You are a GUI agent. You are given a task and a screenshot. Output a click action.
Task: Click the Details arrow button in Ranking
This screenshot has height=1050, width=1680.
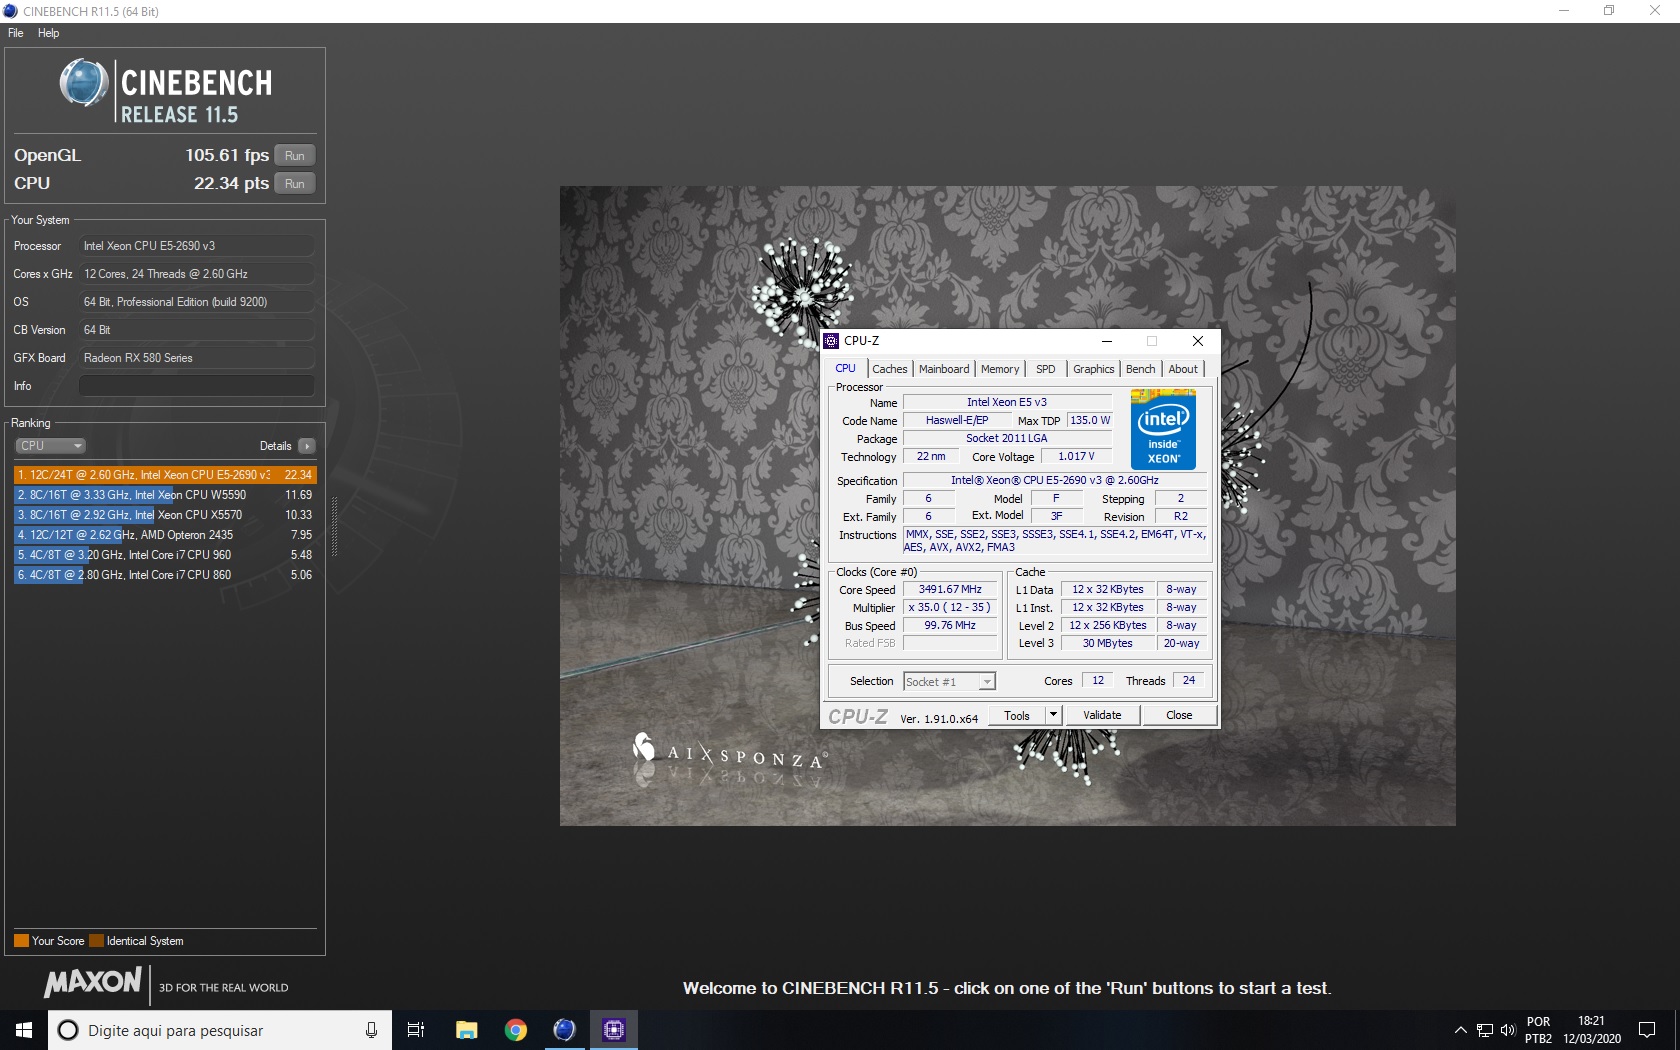[x=307, y=446]
